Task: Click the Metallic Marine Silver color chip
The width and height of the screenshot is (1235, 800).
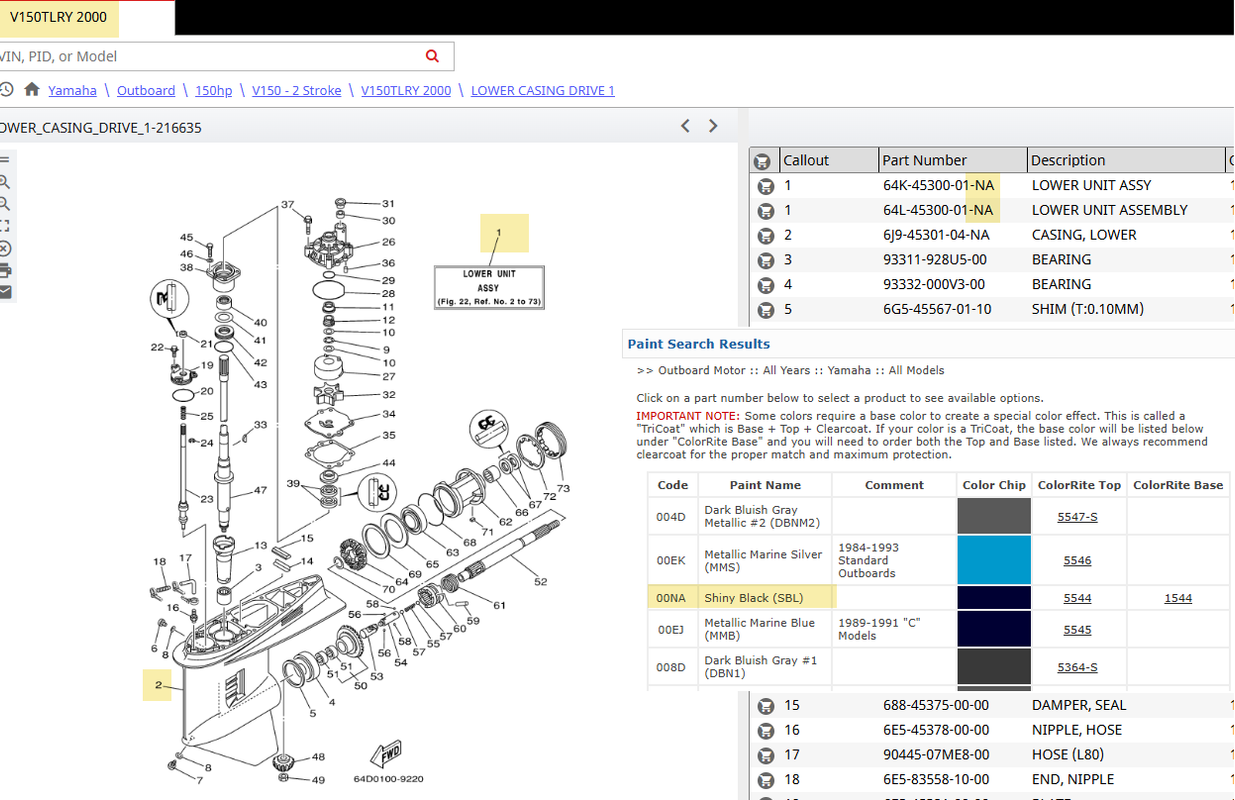Action: point(994,560)
